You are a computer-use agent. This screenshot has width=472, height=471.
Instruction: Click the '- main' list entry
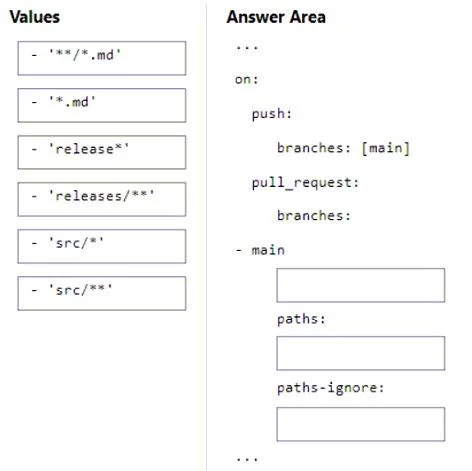point(260,250)
